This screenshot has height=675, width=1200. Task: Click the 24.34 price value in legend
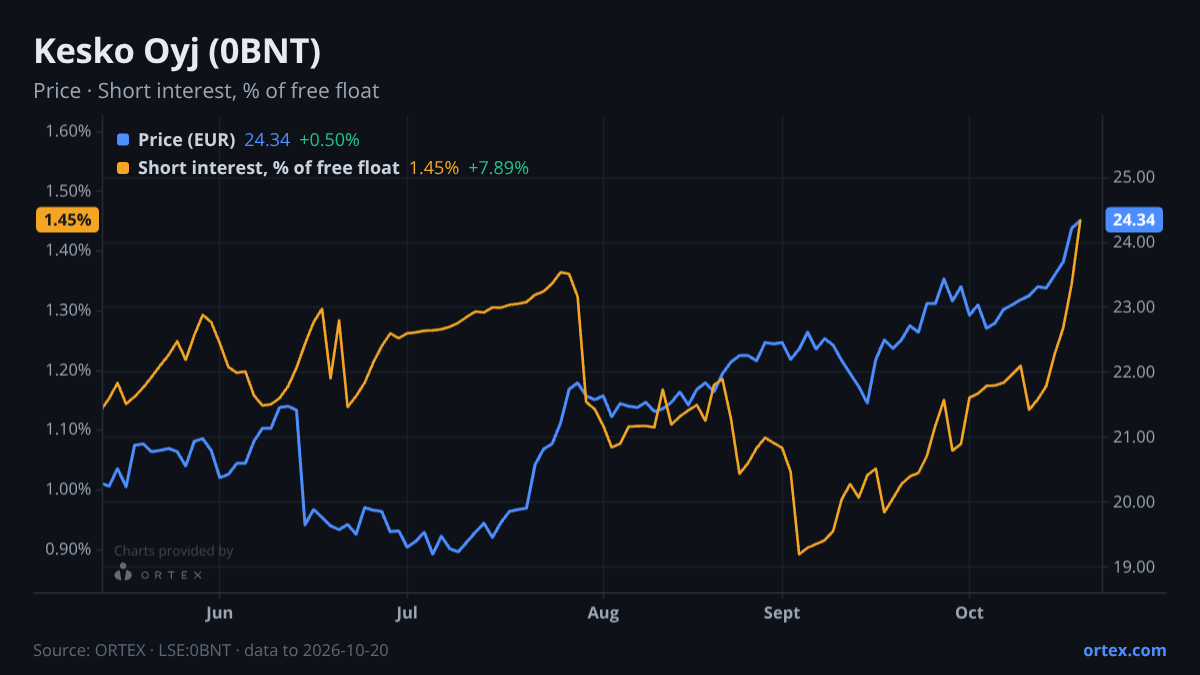coord(267,140)
